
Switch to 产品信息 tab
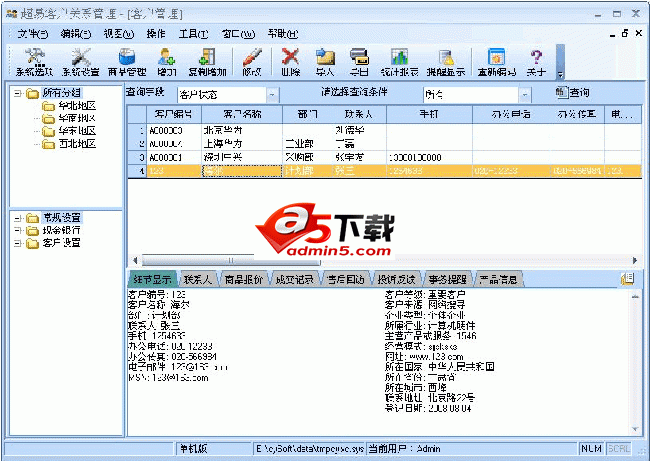click(498, 280)
